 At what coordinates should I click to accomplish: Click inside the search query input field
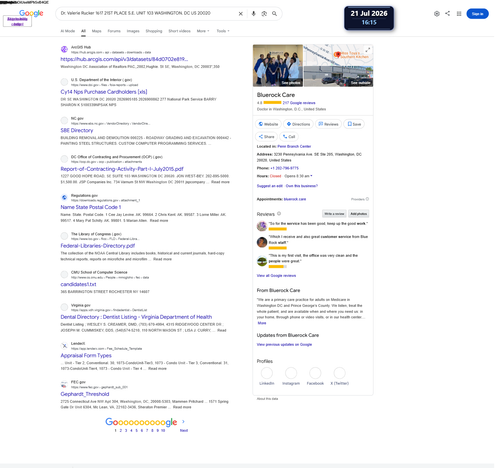pyautogui.click(x=147, y=13)
